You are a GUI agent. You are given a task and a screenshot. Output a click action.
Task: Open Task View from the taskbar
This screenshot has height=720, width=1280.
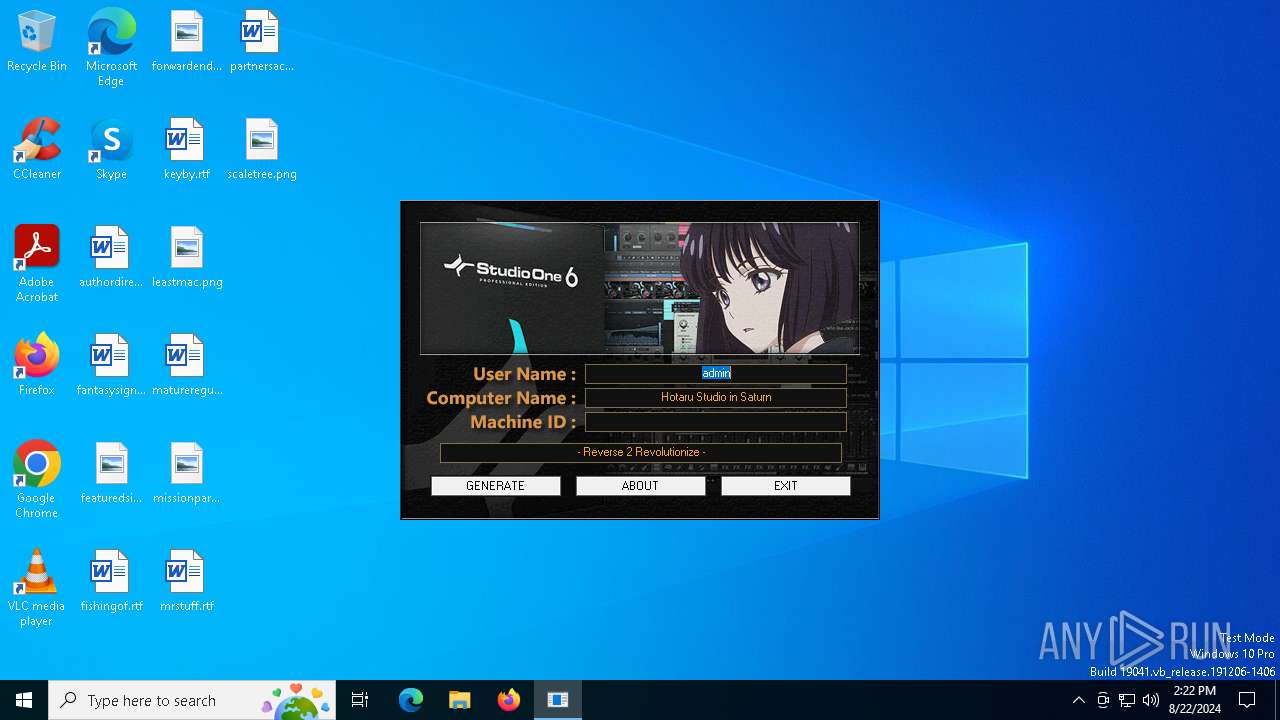tap(360, 700)
